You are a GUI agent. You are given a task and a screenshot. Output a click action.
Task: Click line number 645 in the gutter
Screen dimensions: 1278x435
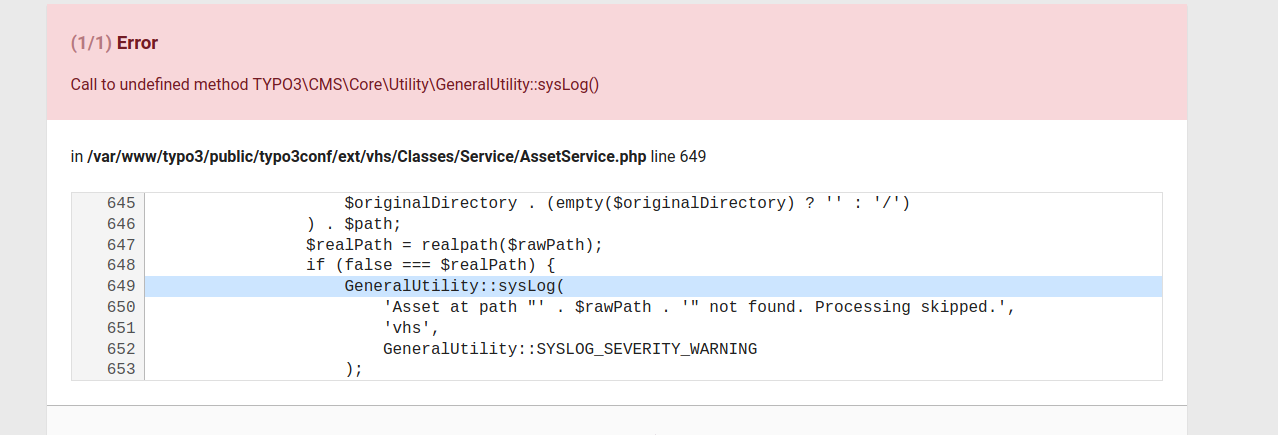120,203
